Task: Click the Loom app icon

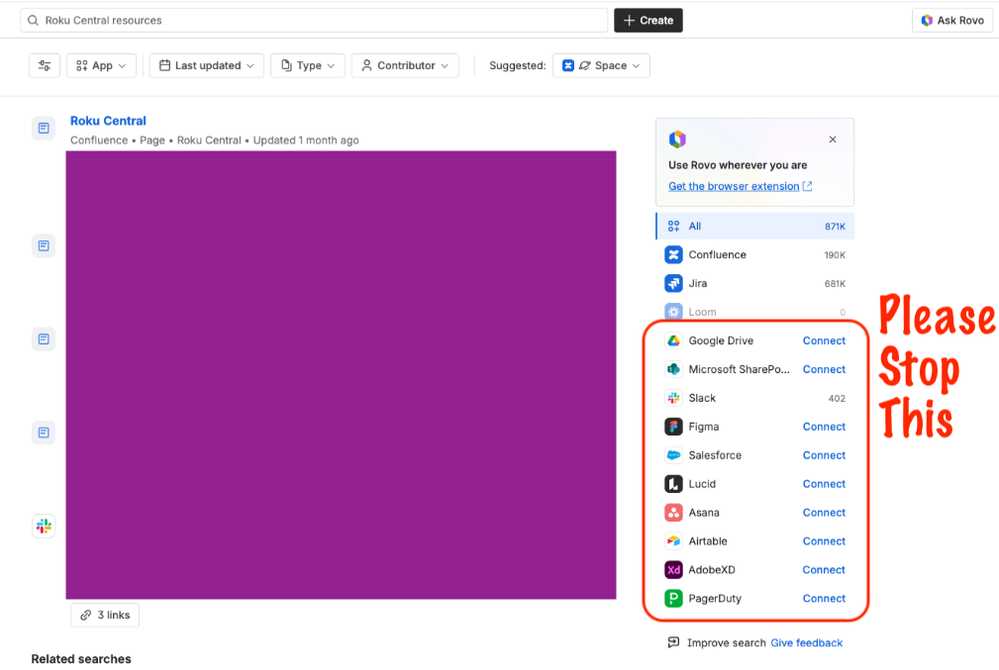Action: [673, 312]
